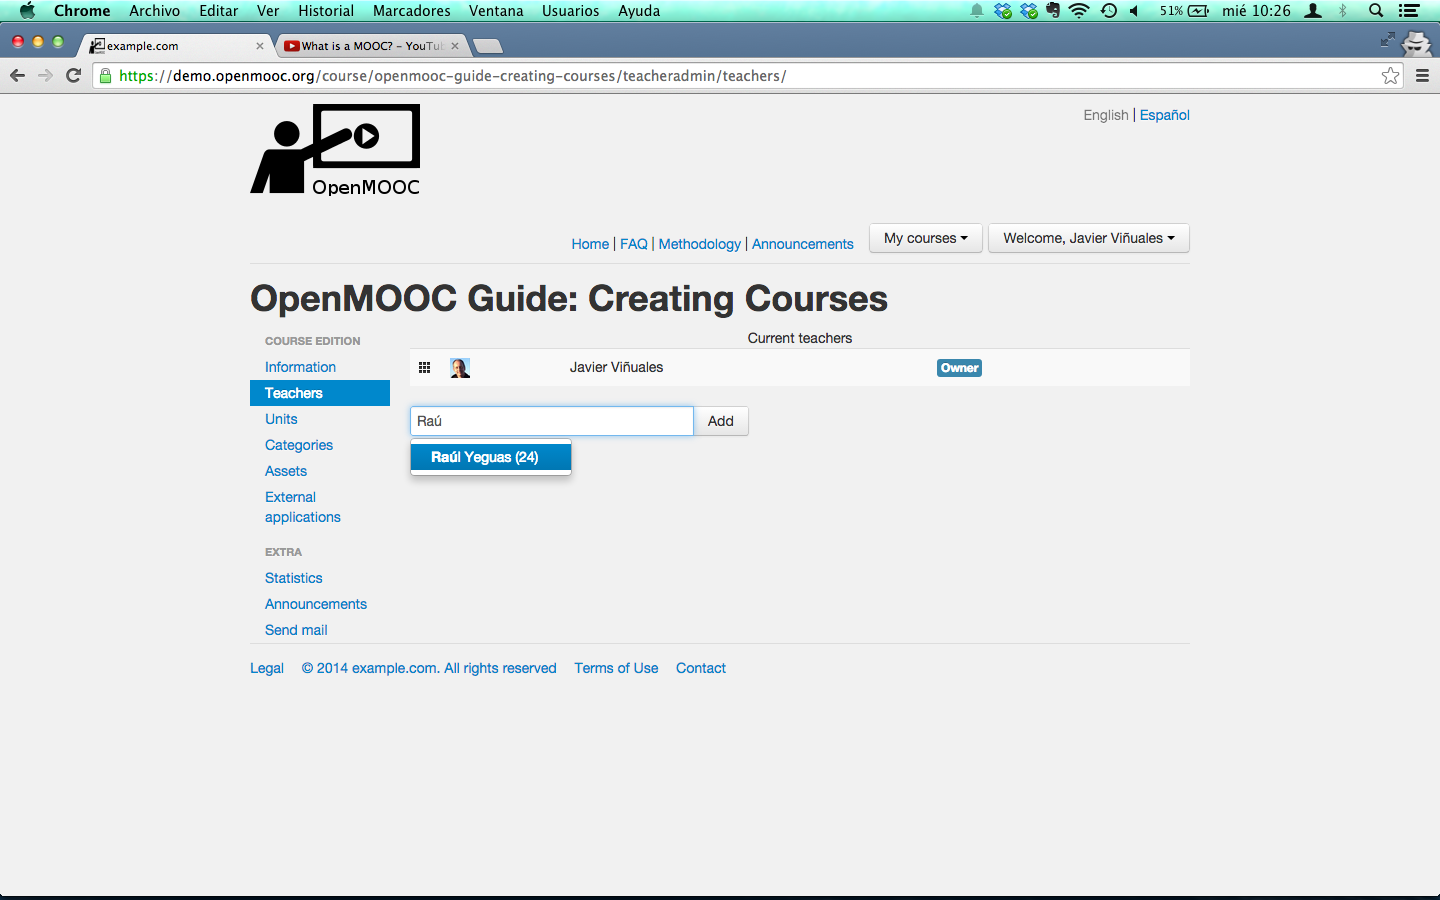Image resolution: width=1440 pixels, height=900 pixels.
Task: Open the Ventana menu
Action: click(496, 11)
